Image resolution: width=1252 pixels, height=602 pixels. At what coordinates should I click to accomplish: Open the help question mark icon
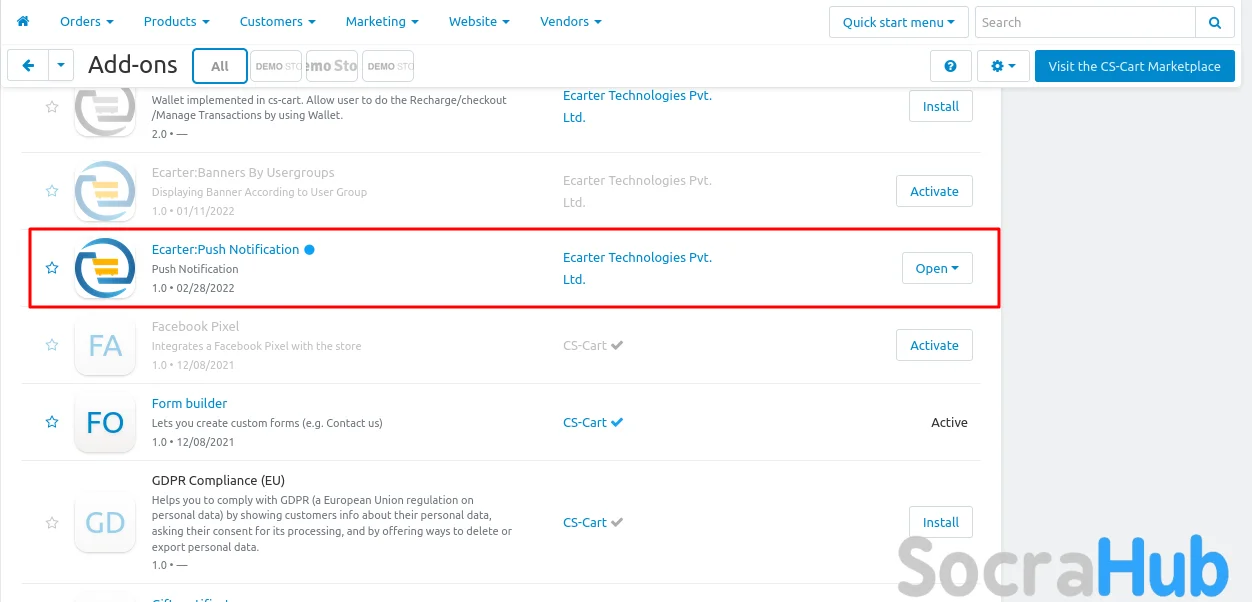pos(950,66)
